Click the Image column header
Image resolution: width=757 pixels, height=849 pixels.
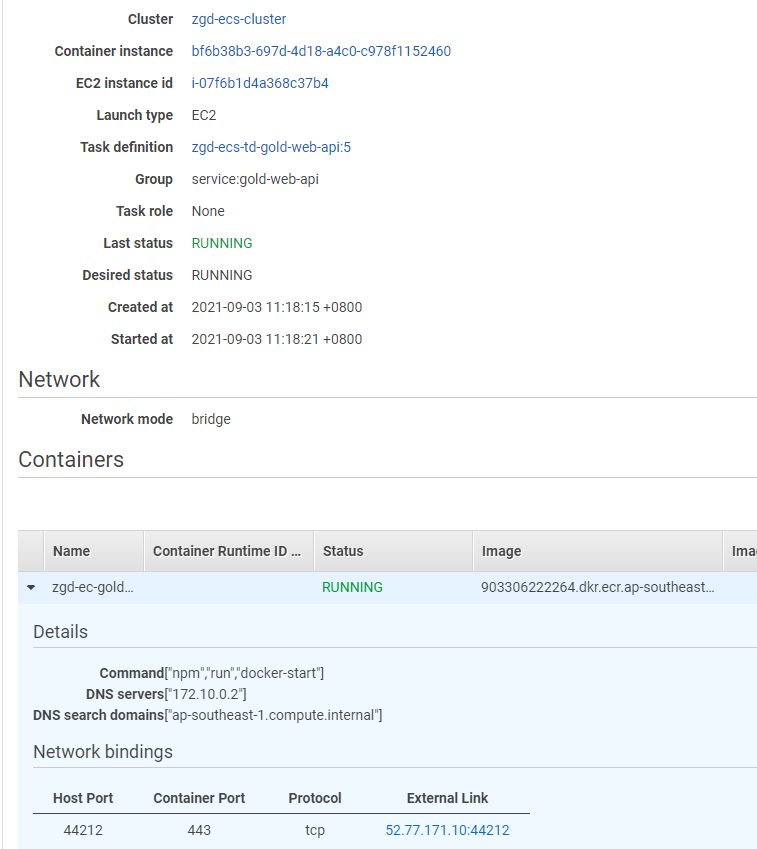501,551
